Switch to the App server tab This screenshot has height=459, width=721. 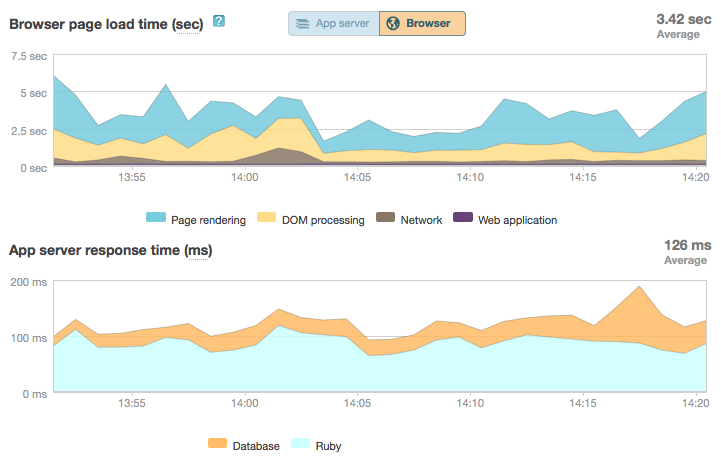pos(334,23)
